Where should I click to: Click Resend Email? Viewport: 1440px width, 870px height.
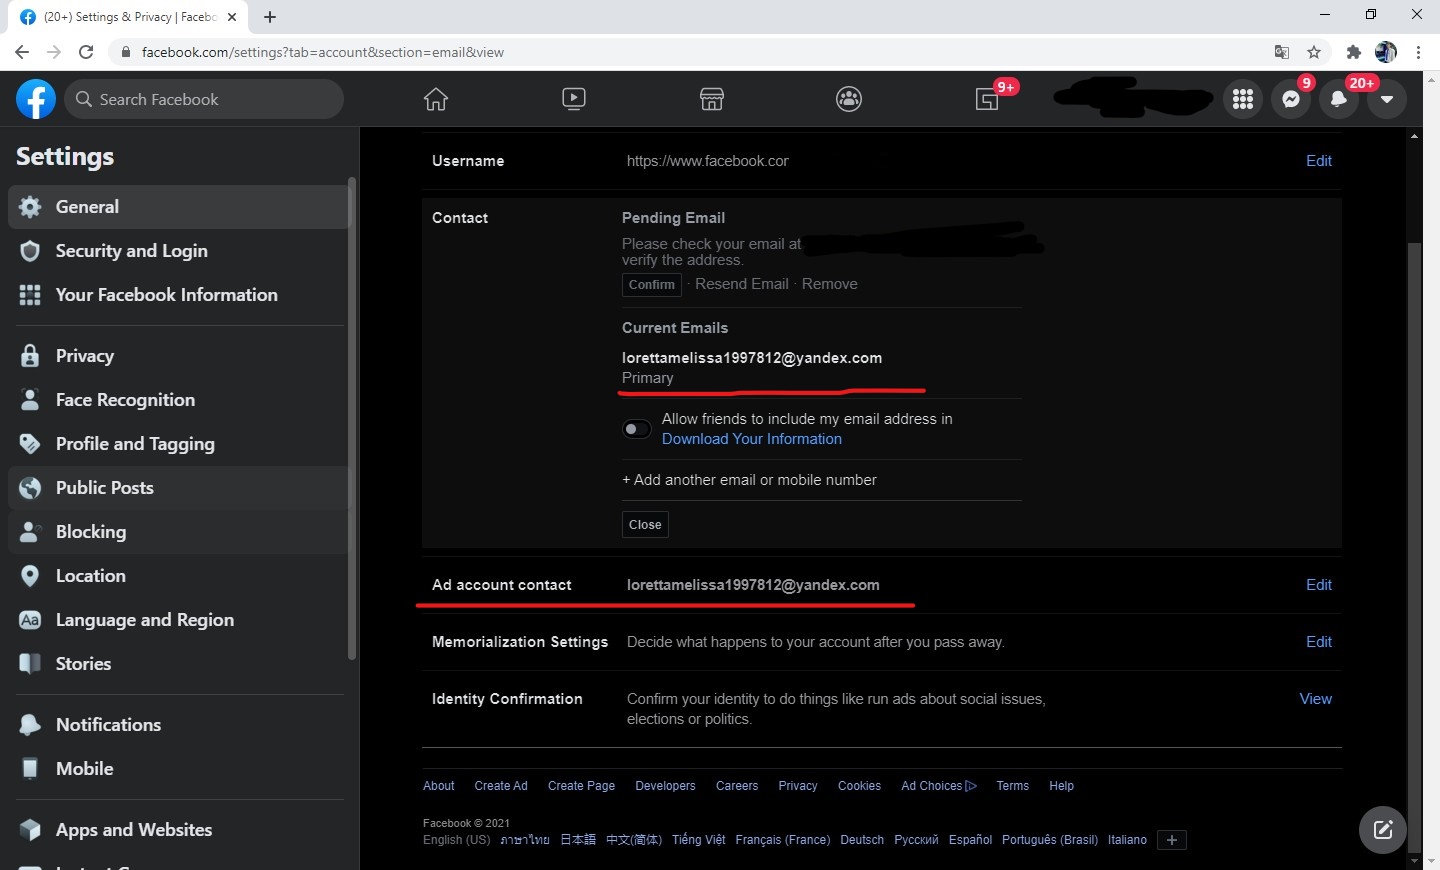click(x=742, y=284)
